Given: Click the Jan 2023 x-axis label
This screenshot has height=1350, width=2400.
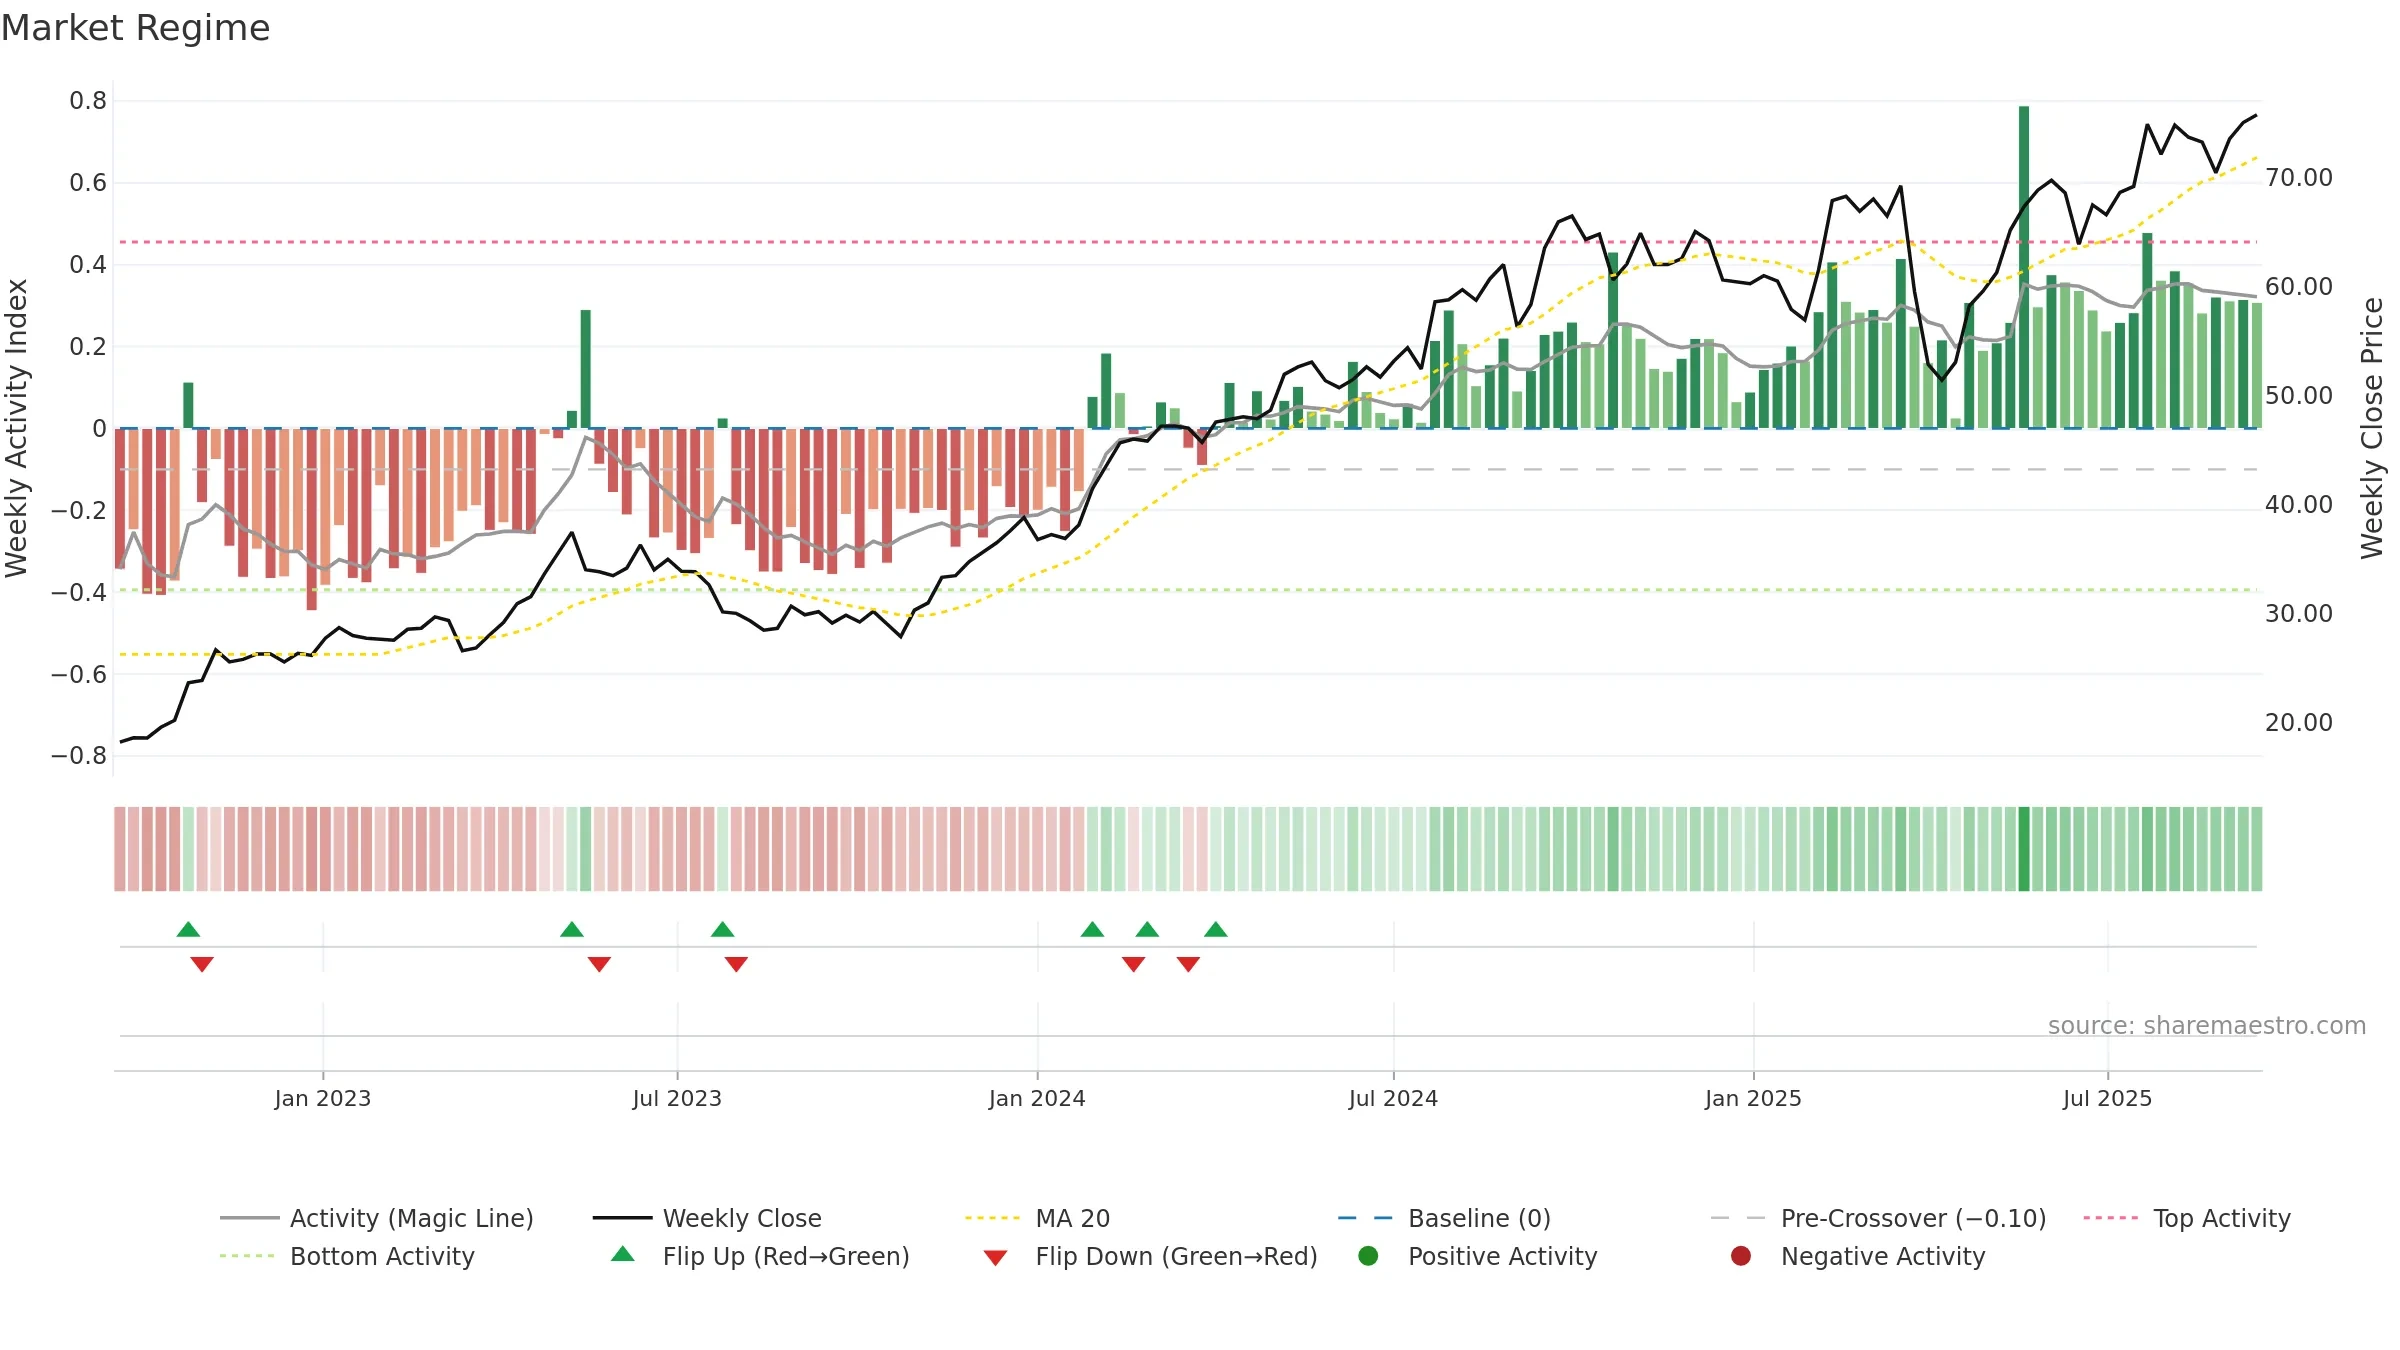Looking at the screenshot, I should 323,1098.
